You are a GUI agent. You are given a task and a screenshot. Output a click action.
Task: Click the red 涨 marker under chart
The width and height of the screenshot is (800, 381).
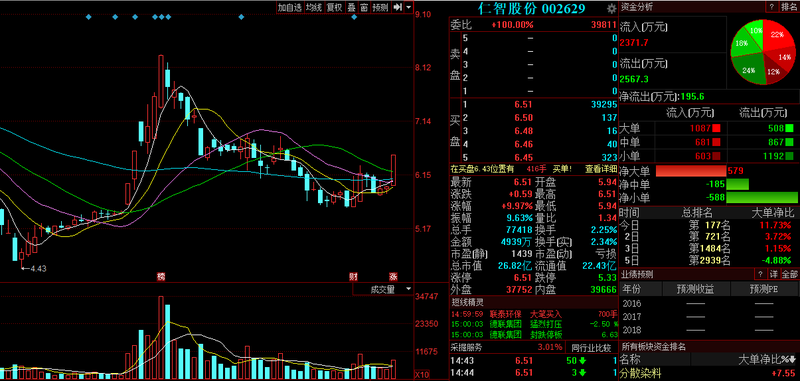click(x=393, y=277)
